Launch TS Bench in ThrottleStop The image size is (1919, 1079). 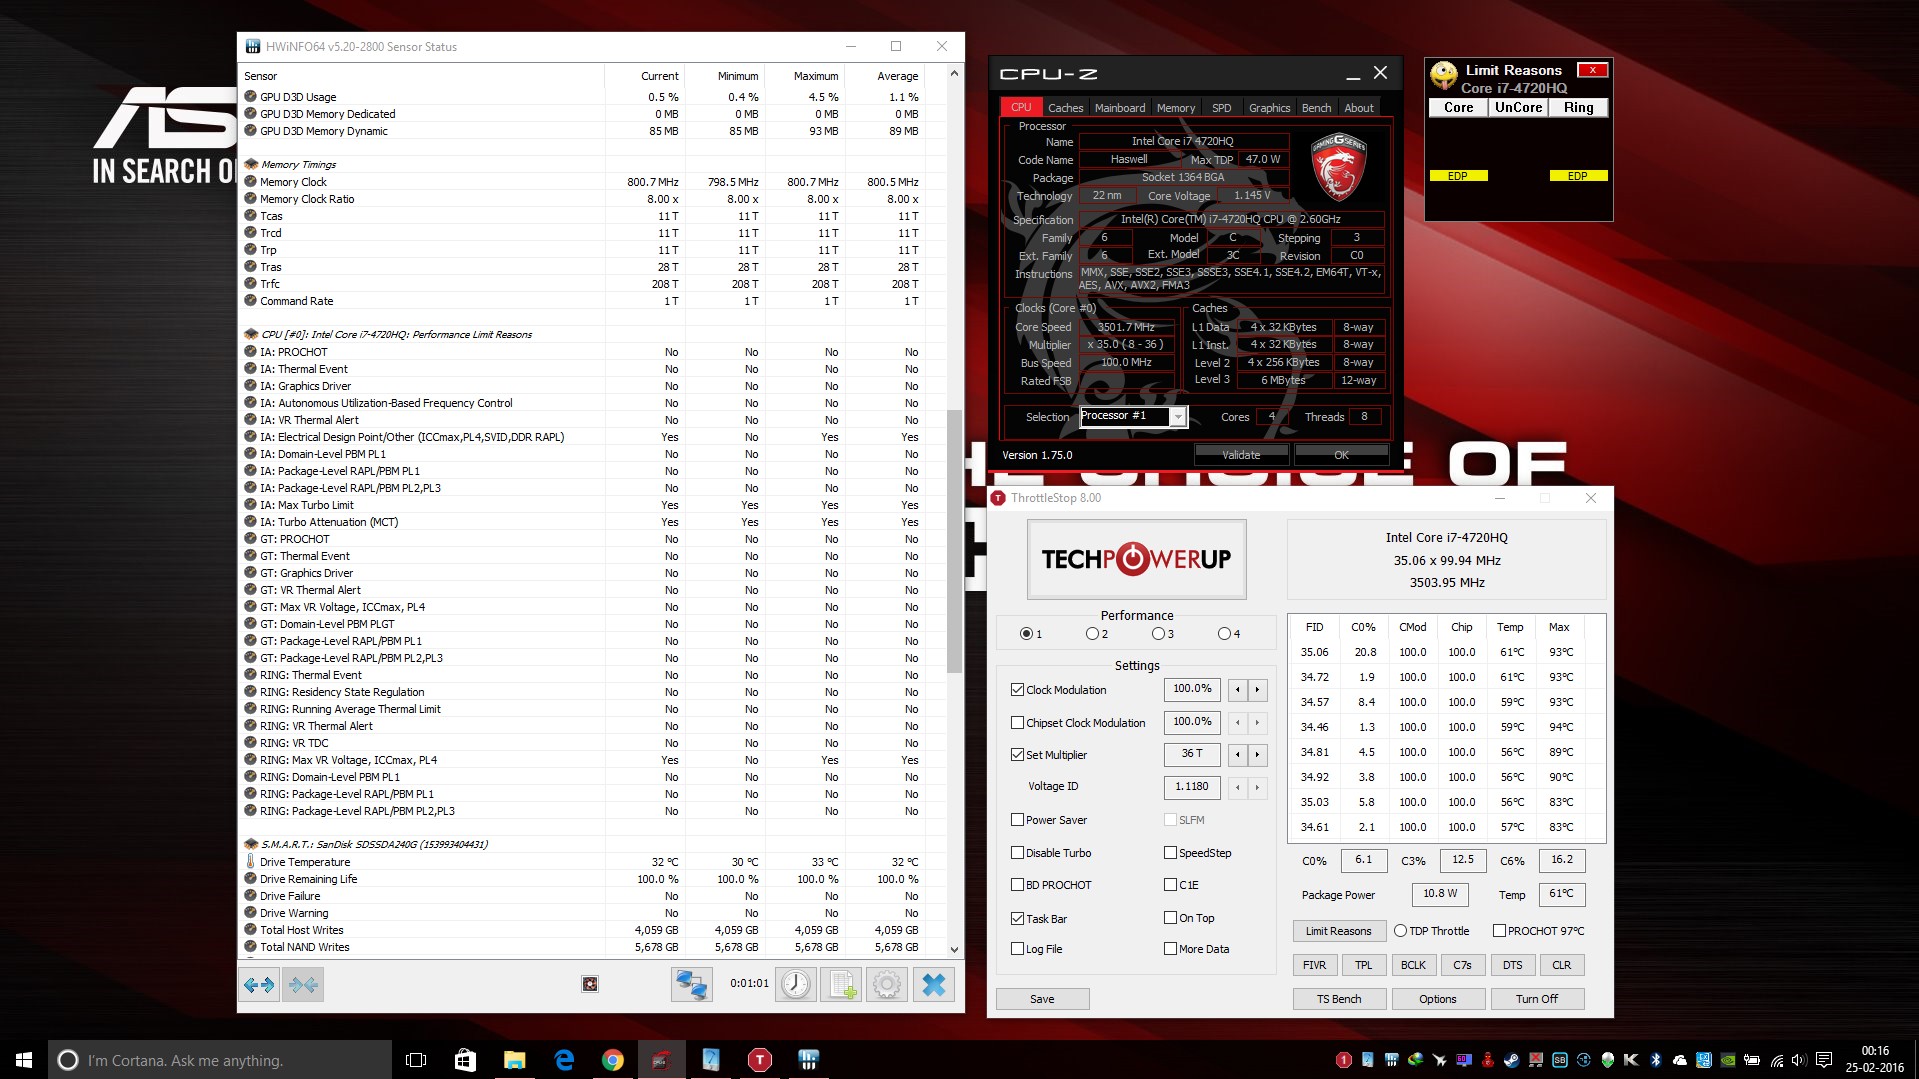pos(1338,999)
